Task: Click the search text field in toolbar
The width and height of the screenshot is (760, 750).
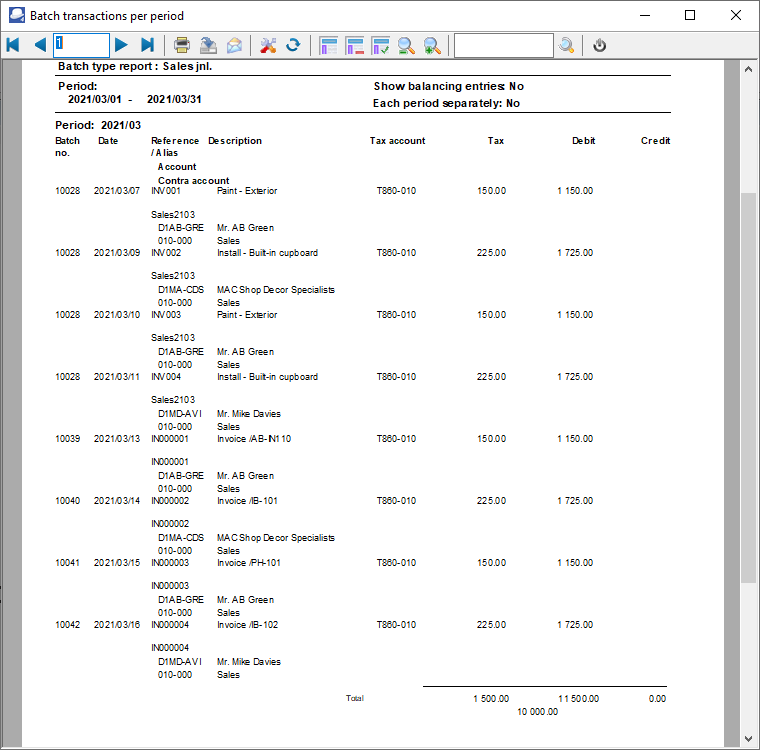Action: click(x=503, y=45)
